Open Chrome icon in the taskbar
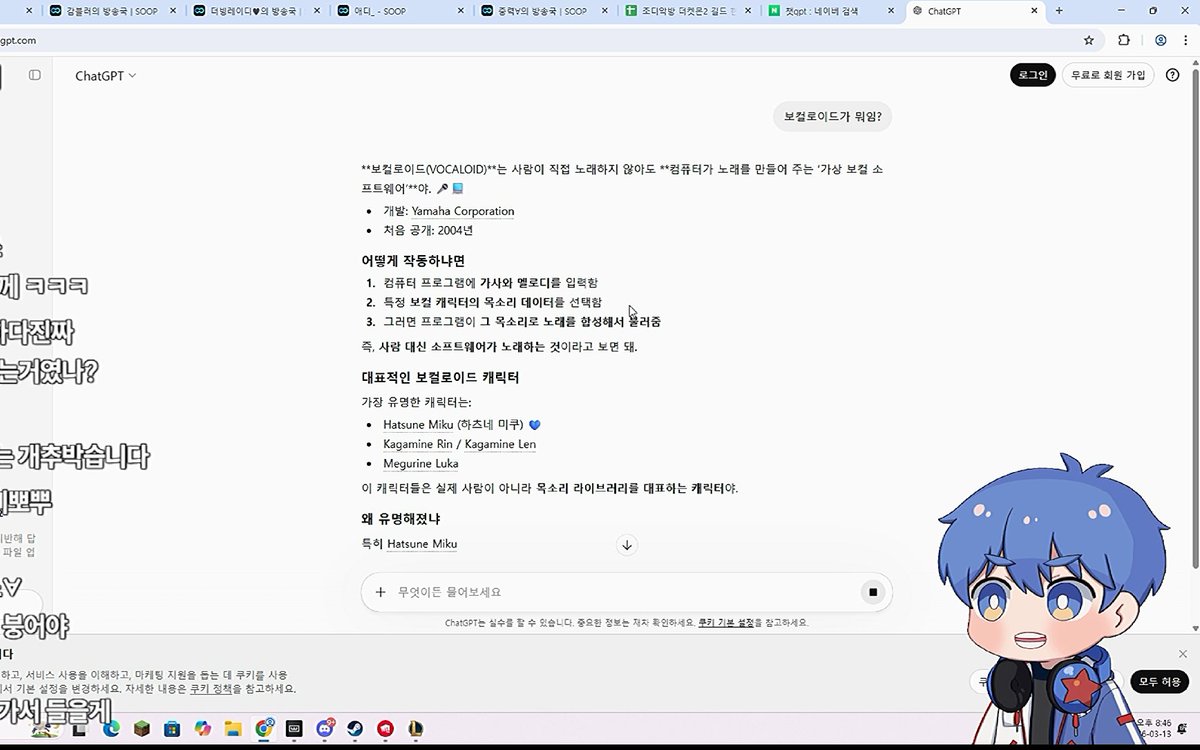Screen dimensions: 1200x750 click(264, 729)
